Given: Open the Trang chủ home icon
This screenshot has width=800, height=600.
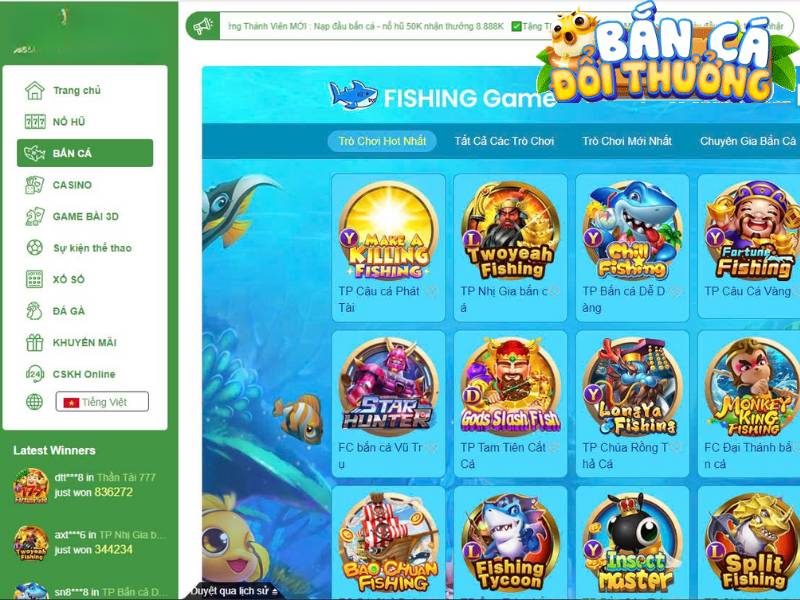Looking at the screenshot, I should click(35, 90).
